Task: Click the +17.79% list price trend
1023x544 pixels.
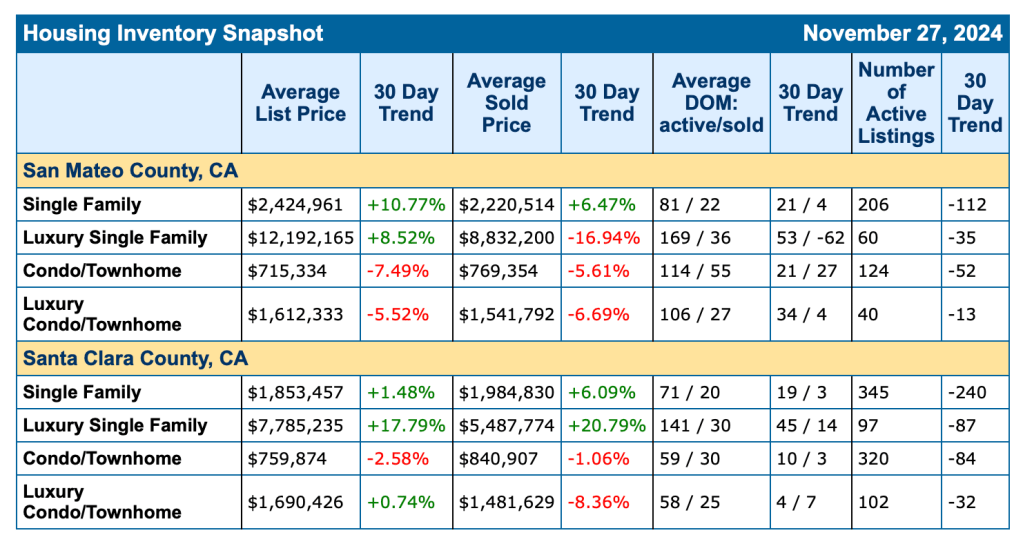Action: 406,425
